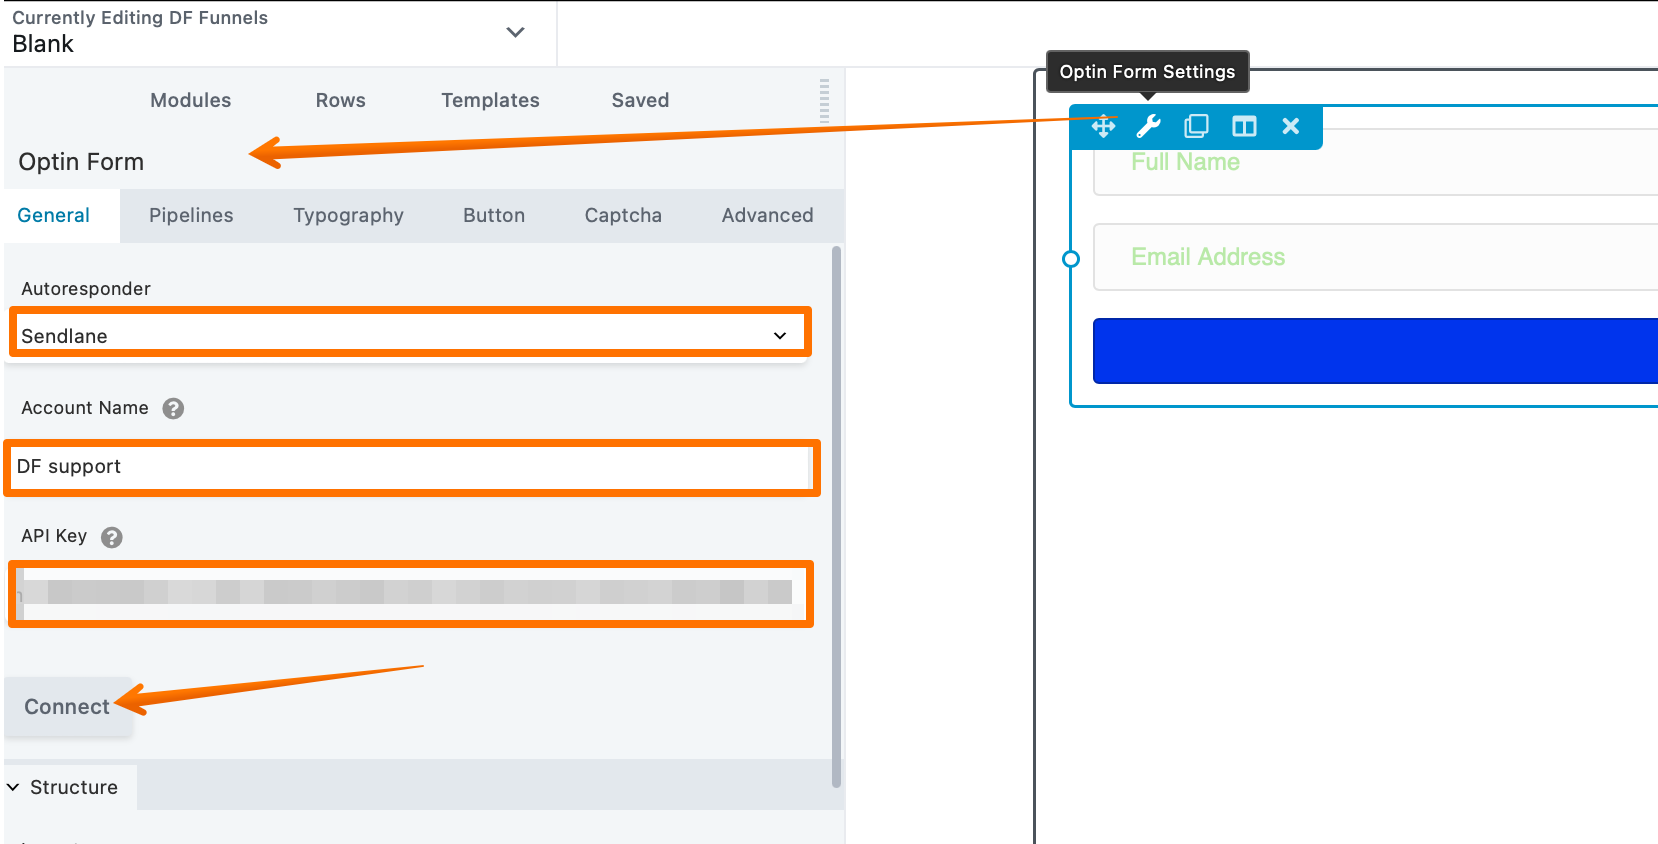Go to the Rows panel tab
Viewport: 1658px width, 844px height.
click(341, 100)
